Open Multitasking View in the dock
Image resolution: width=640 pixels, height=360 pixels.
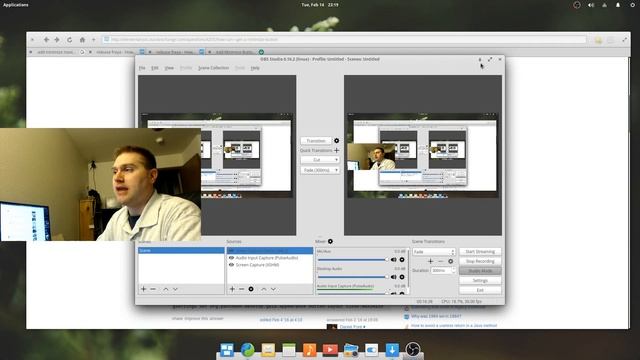click(x=227, y=350)
